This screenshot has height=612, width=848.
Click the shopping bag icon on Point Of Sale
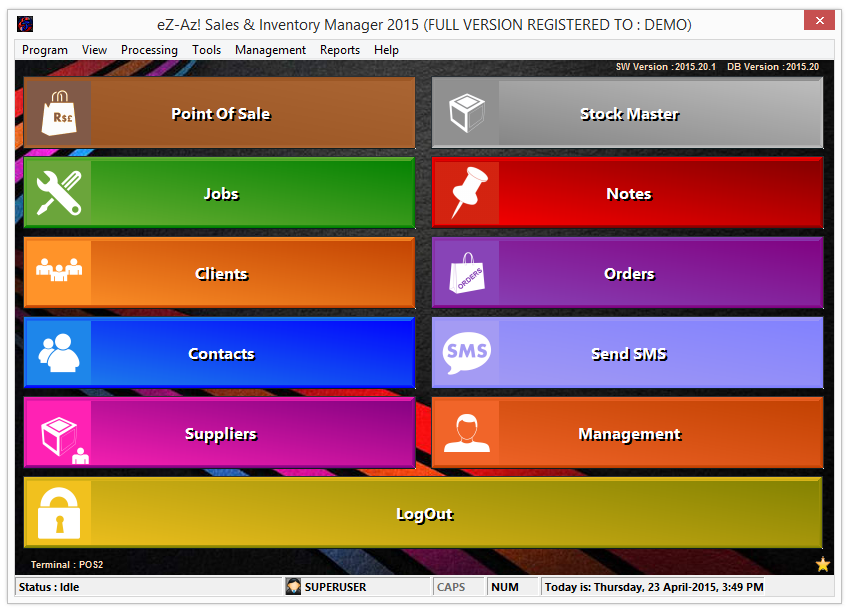click(x=58, y=112)
